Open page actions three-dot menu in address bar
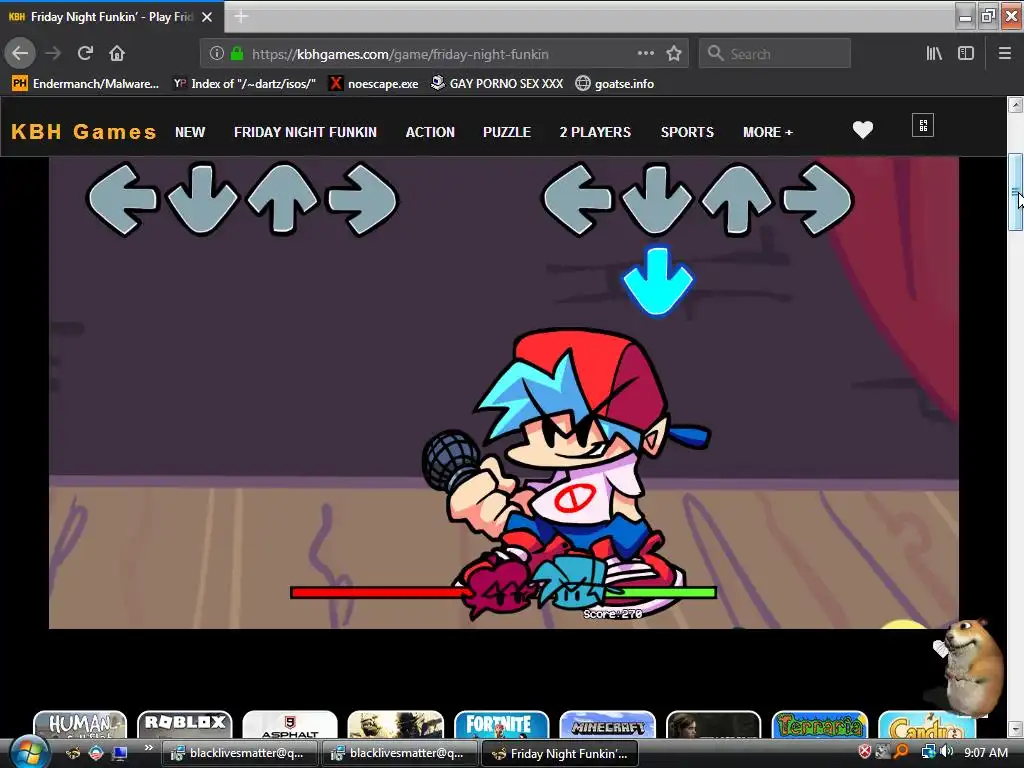This screenshot has width=1024, height=768. (645, 53)
